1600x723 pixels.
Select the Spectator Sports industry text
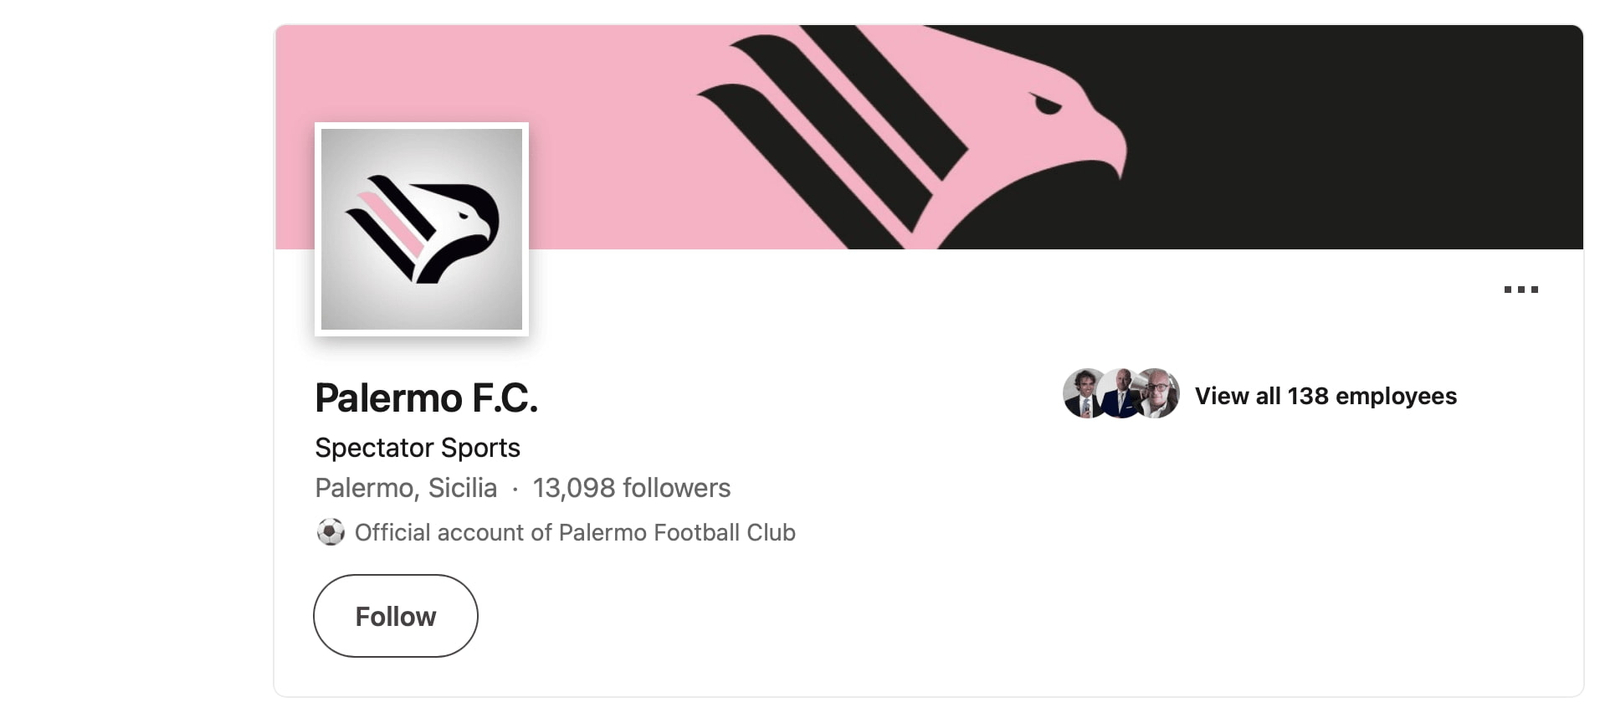417,447
